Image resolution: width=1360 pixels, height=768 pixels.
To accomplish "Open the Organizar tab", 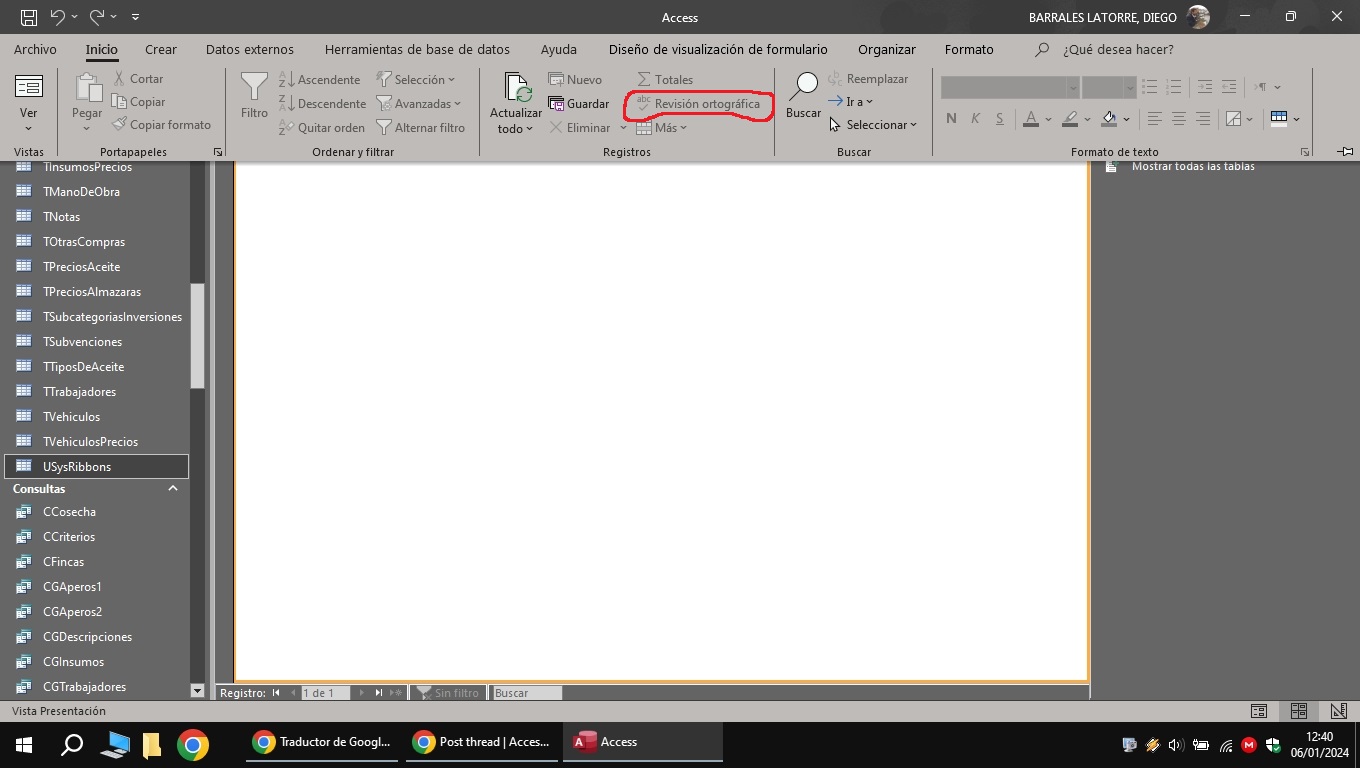I will pos(886,49).
